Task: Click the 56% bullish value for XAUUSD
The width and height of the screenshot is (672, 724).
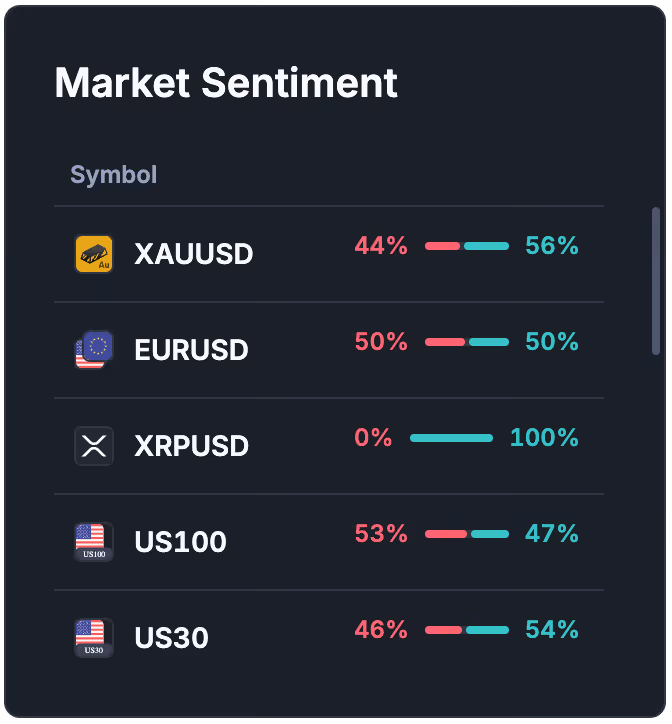Action: point(551,245)
